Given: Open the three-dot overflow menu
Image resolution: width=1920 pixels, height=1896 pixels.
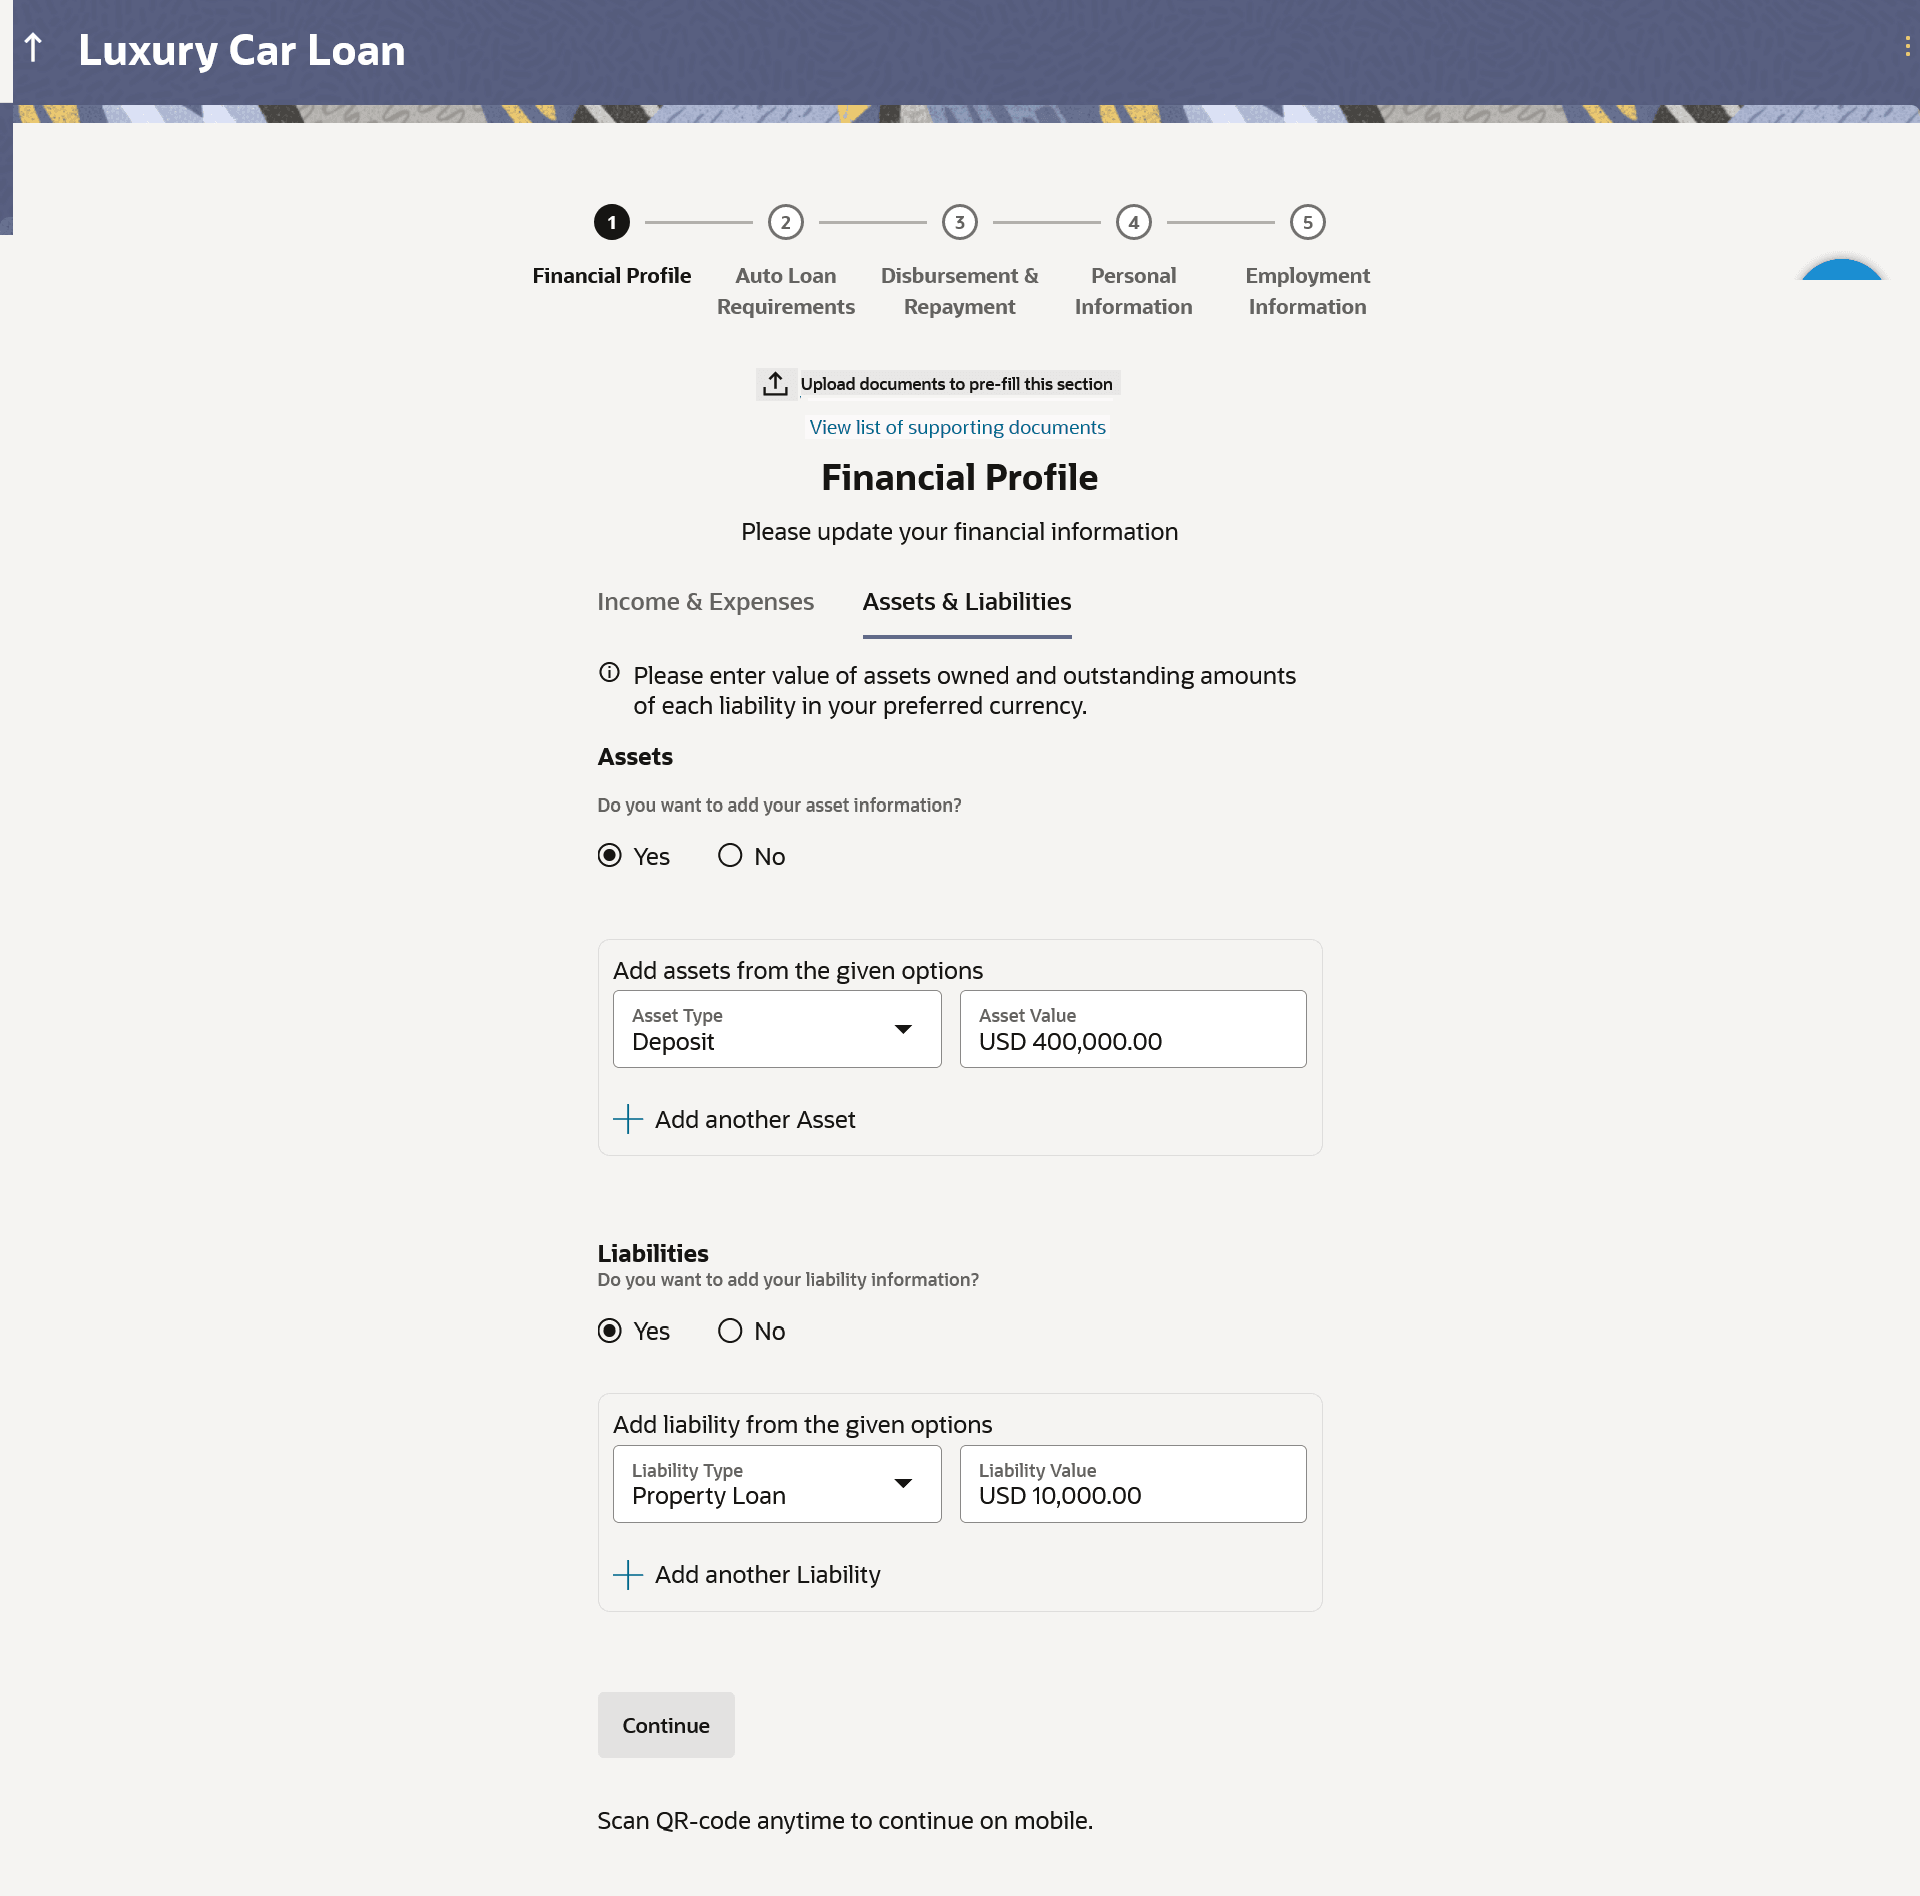Looking at the screenshot, I should (1907, 47).
